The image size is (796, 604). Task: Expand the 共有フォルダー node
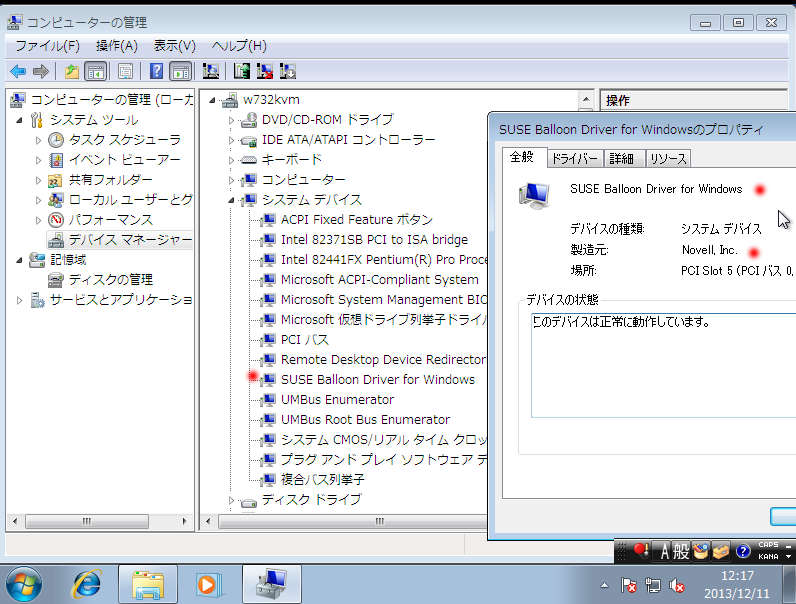click(x=39, y=180)
